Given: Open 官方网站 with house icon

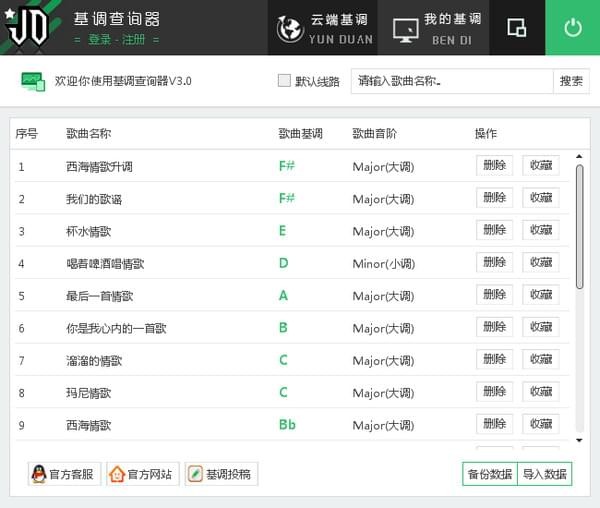Looking at the screenshot, I should (x=141, y=474).
